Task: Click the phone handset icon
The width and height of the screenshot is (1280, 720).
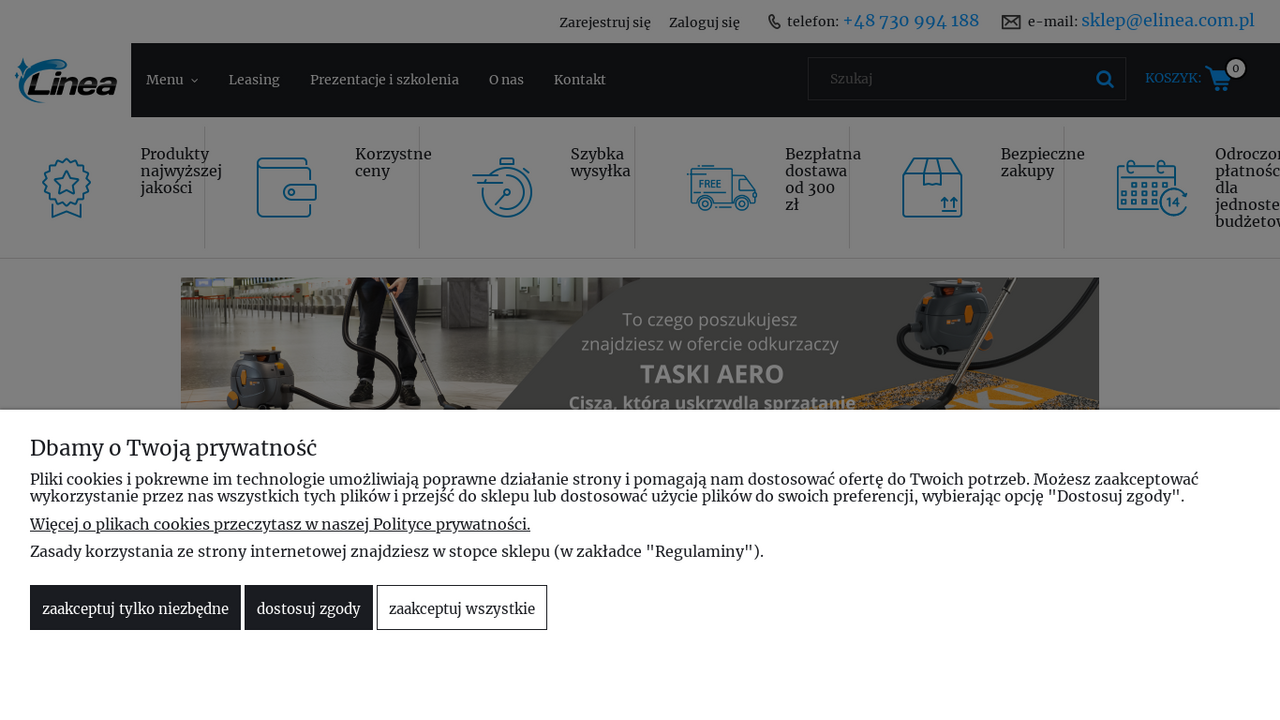Action: tap(774, 22)
